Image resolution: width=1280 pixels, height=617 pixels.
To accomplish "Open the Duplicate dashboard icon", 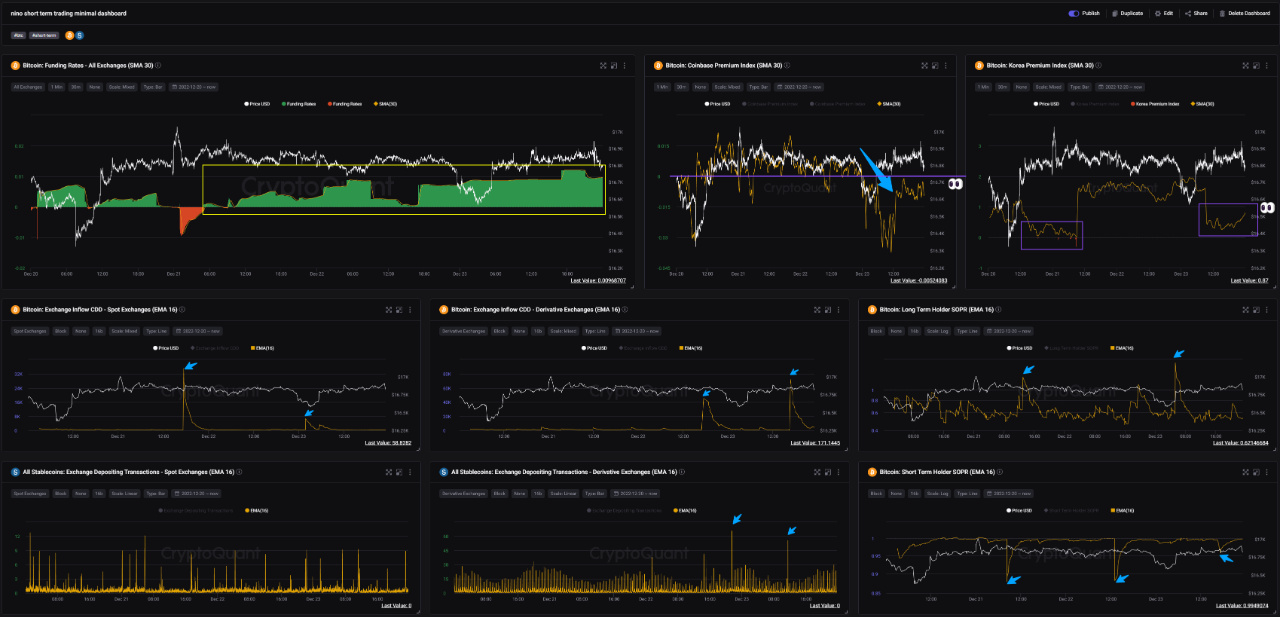I will [x=1115, y=13].
